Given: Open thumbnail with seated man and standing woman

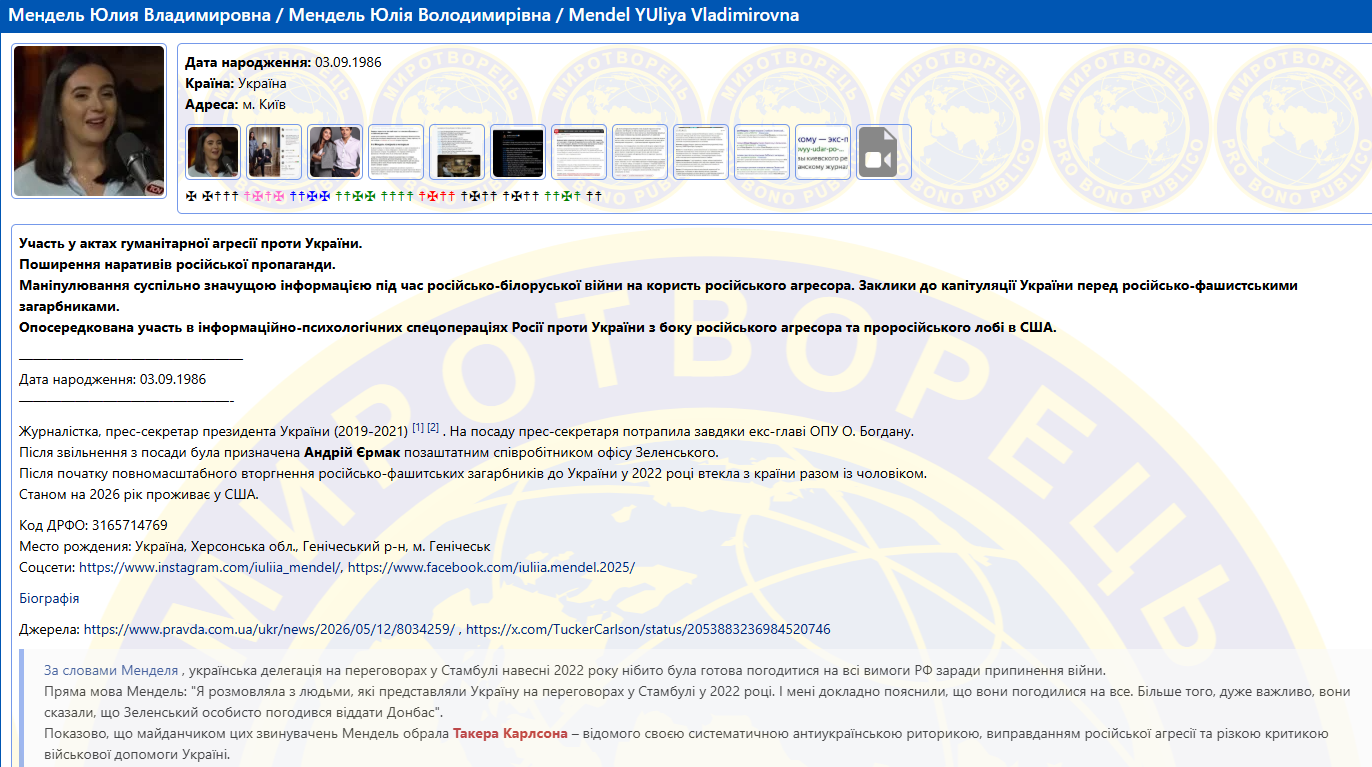Looking at the screenshot, I should 274,152.
